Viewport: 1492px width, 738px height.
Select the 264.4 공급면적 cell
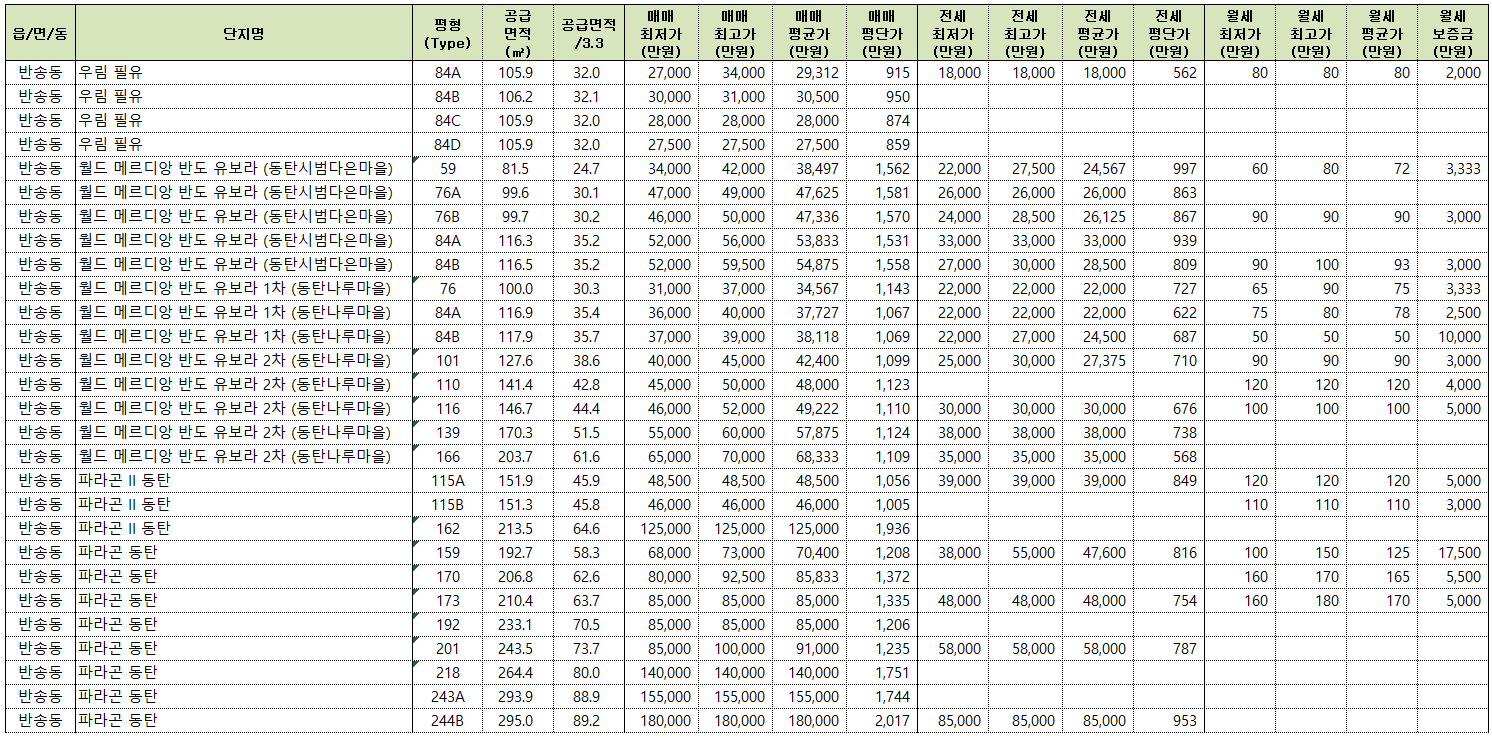[x=518, y=673]
